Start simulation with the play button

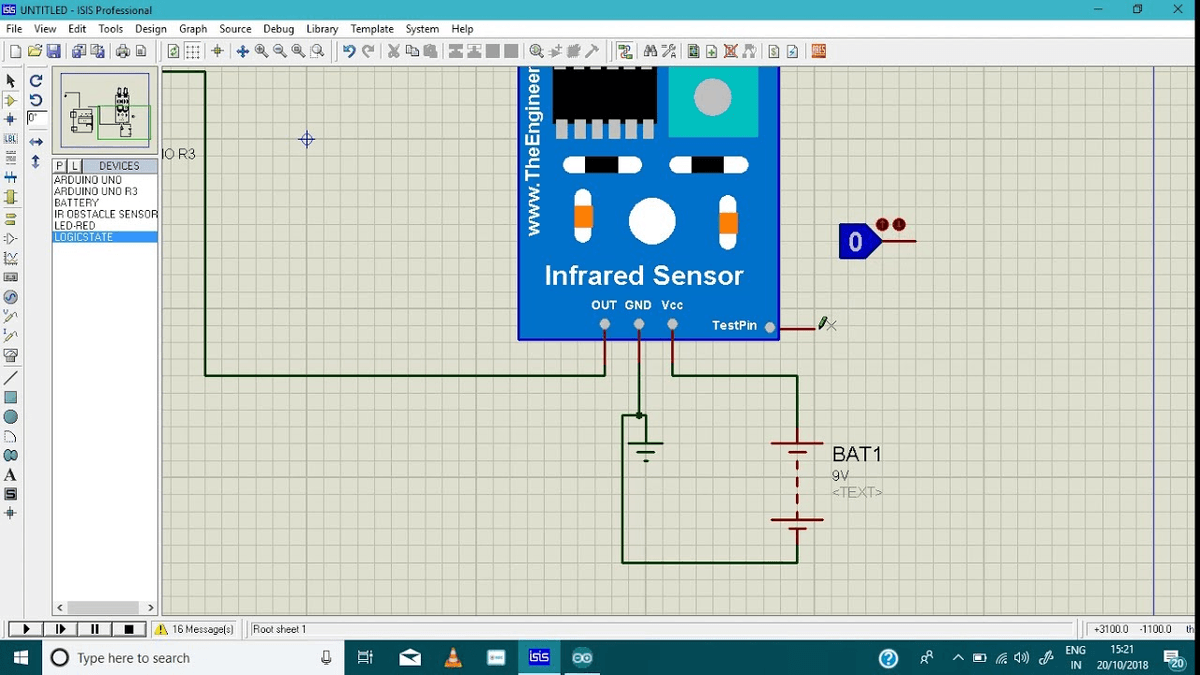click(x=26, y=629)
